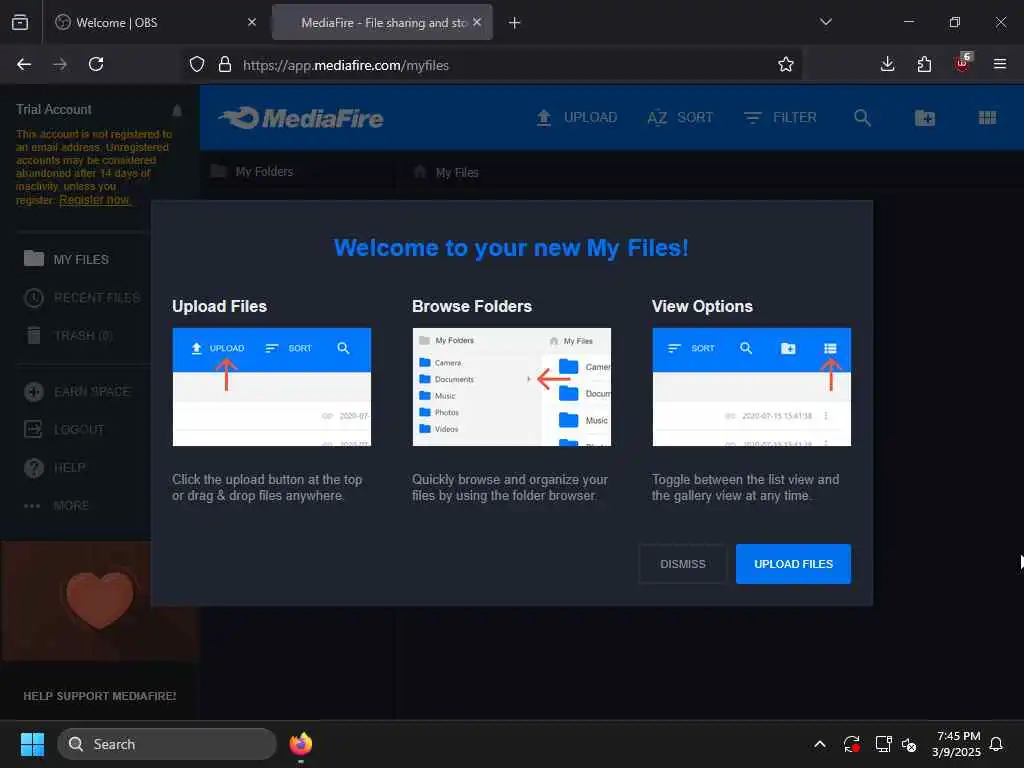This screenshot has height=768, width=1024.
Task: Open the FILTER options
Action: tap(780, 118)
